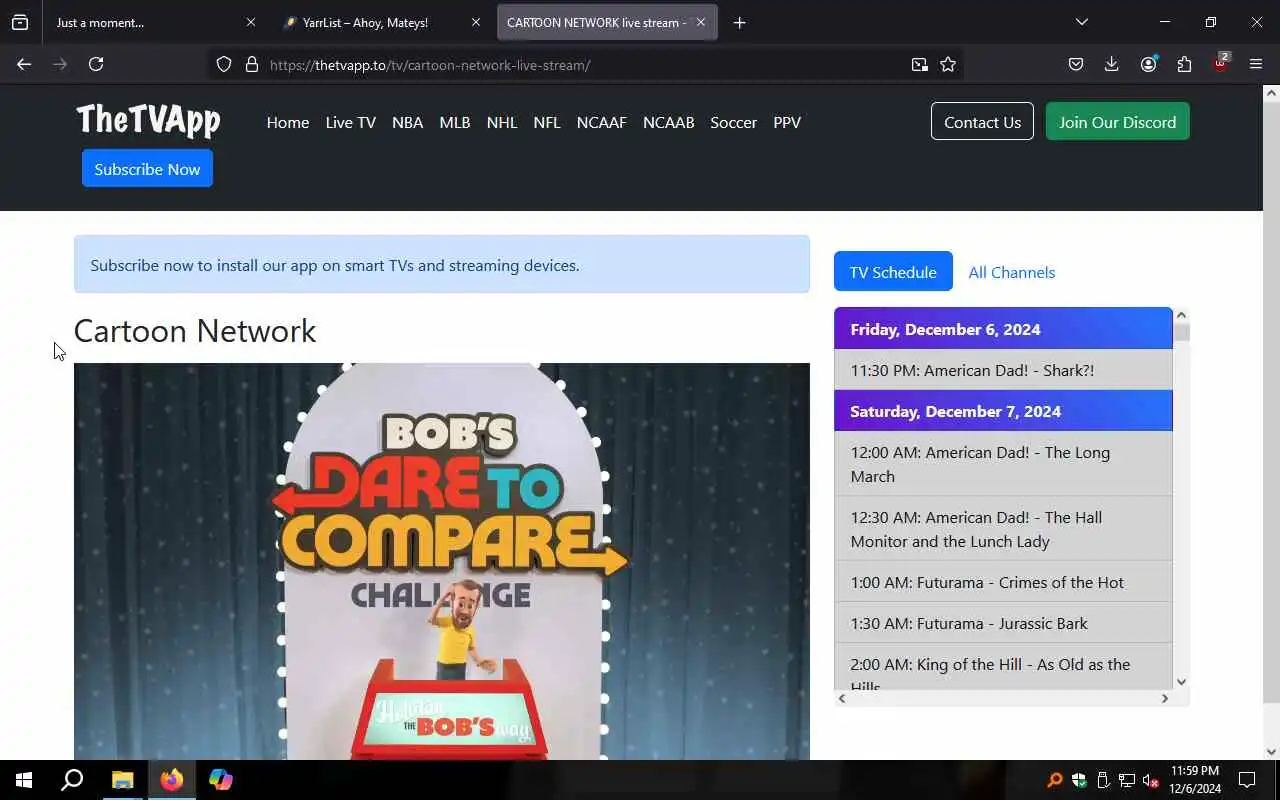Open the Firefox hamburger menu
This screenshot has width=1280, height=800.
pos(1256,64)
